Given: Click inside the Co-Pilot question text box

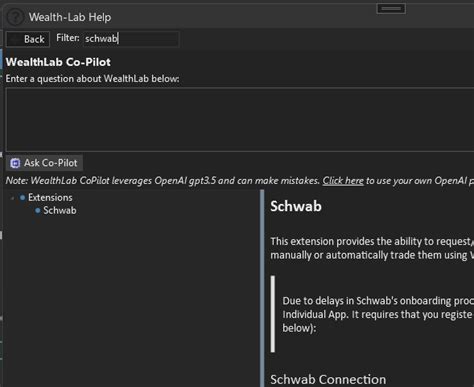Looking at the screenshot, I should click(240, 119).
